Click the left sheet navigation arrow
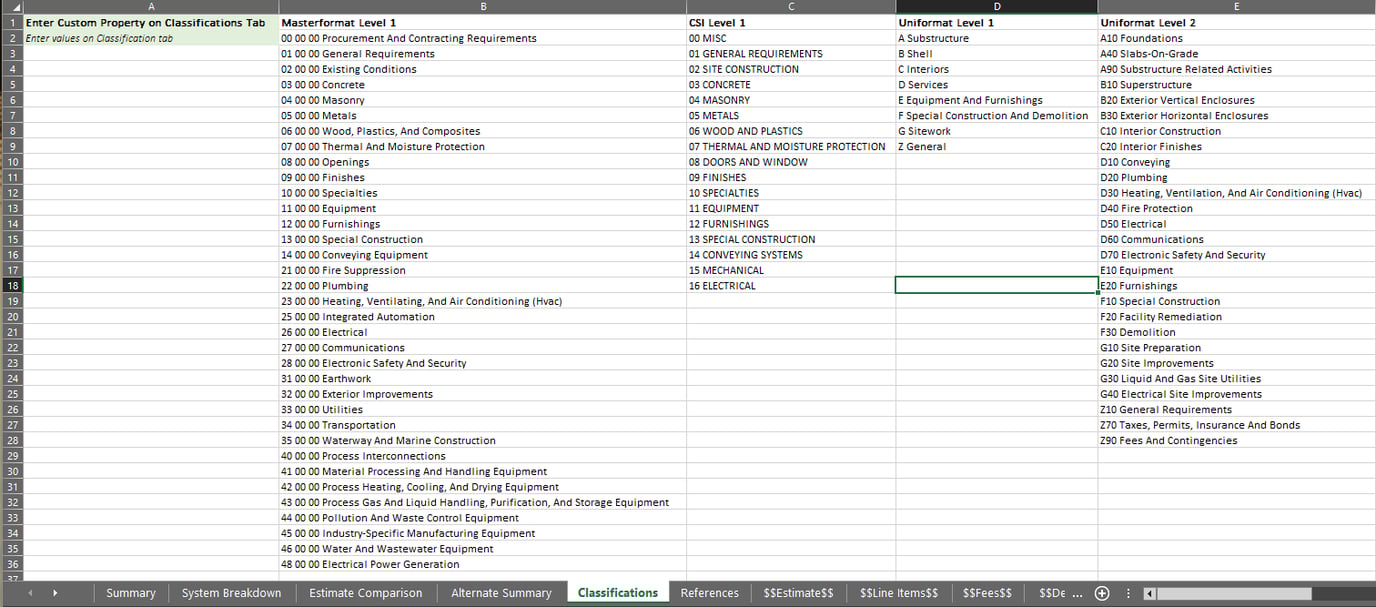1376x607 pixels. pos(30,592)
